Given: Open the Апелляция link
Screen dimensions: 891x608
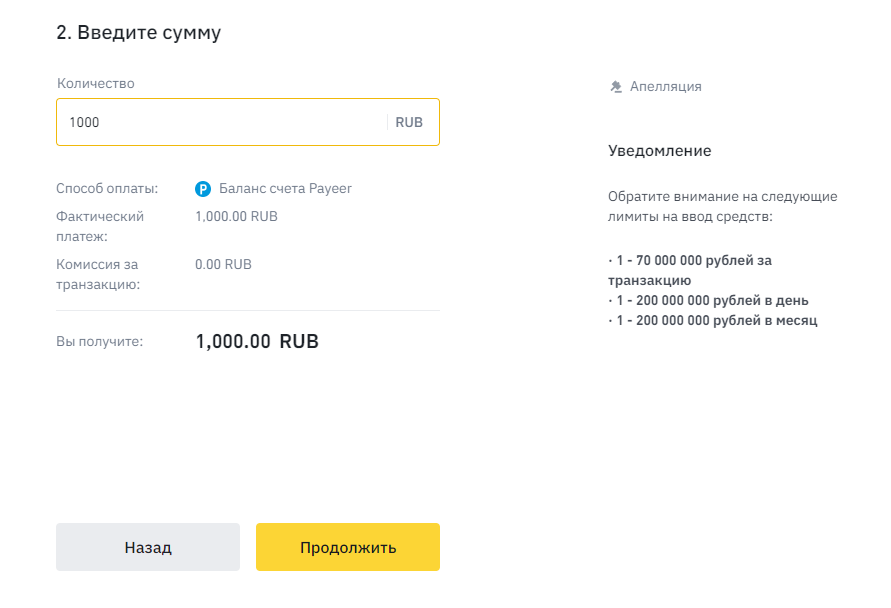Looking at the screenshot, I should click(665, 87).
